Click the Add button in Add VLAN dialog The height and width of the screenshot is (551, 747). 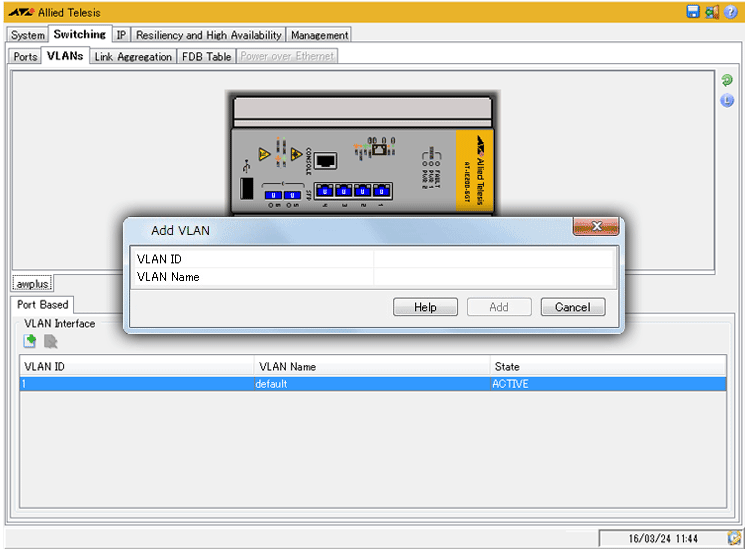(499, 307)
